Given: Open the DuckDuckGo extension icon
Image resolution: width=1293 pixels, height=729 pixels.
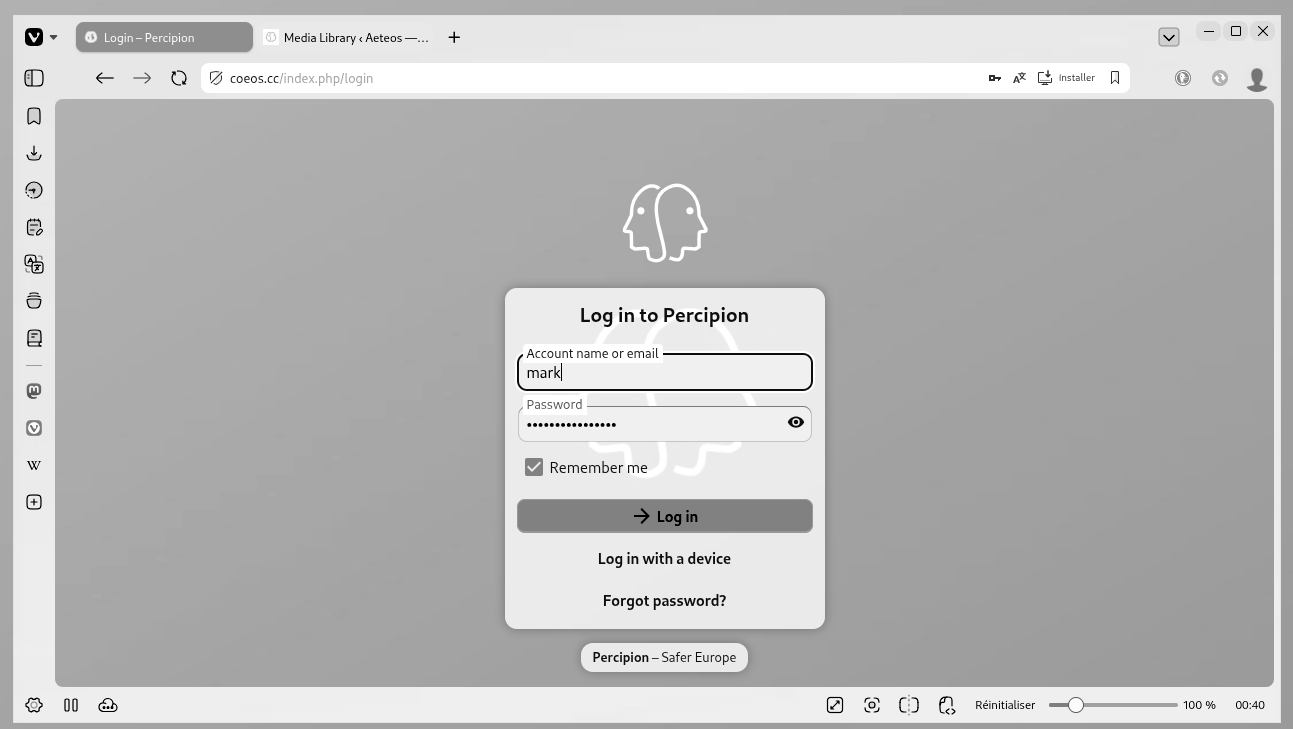Looking at the screenshot, I should click(1183, 78).
